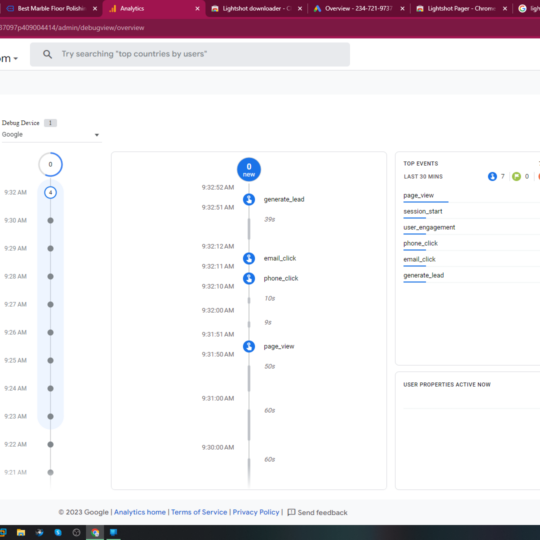Click user_engagement in the Top Events list
This screenshot has height=540, width=540.
pyautogui.click(x=429, y=227)
